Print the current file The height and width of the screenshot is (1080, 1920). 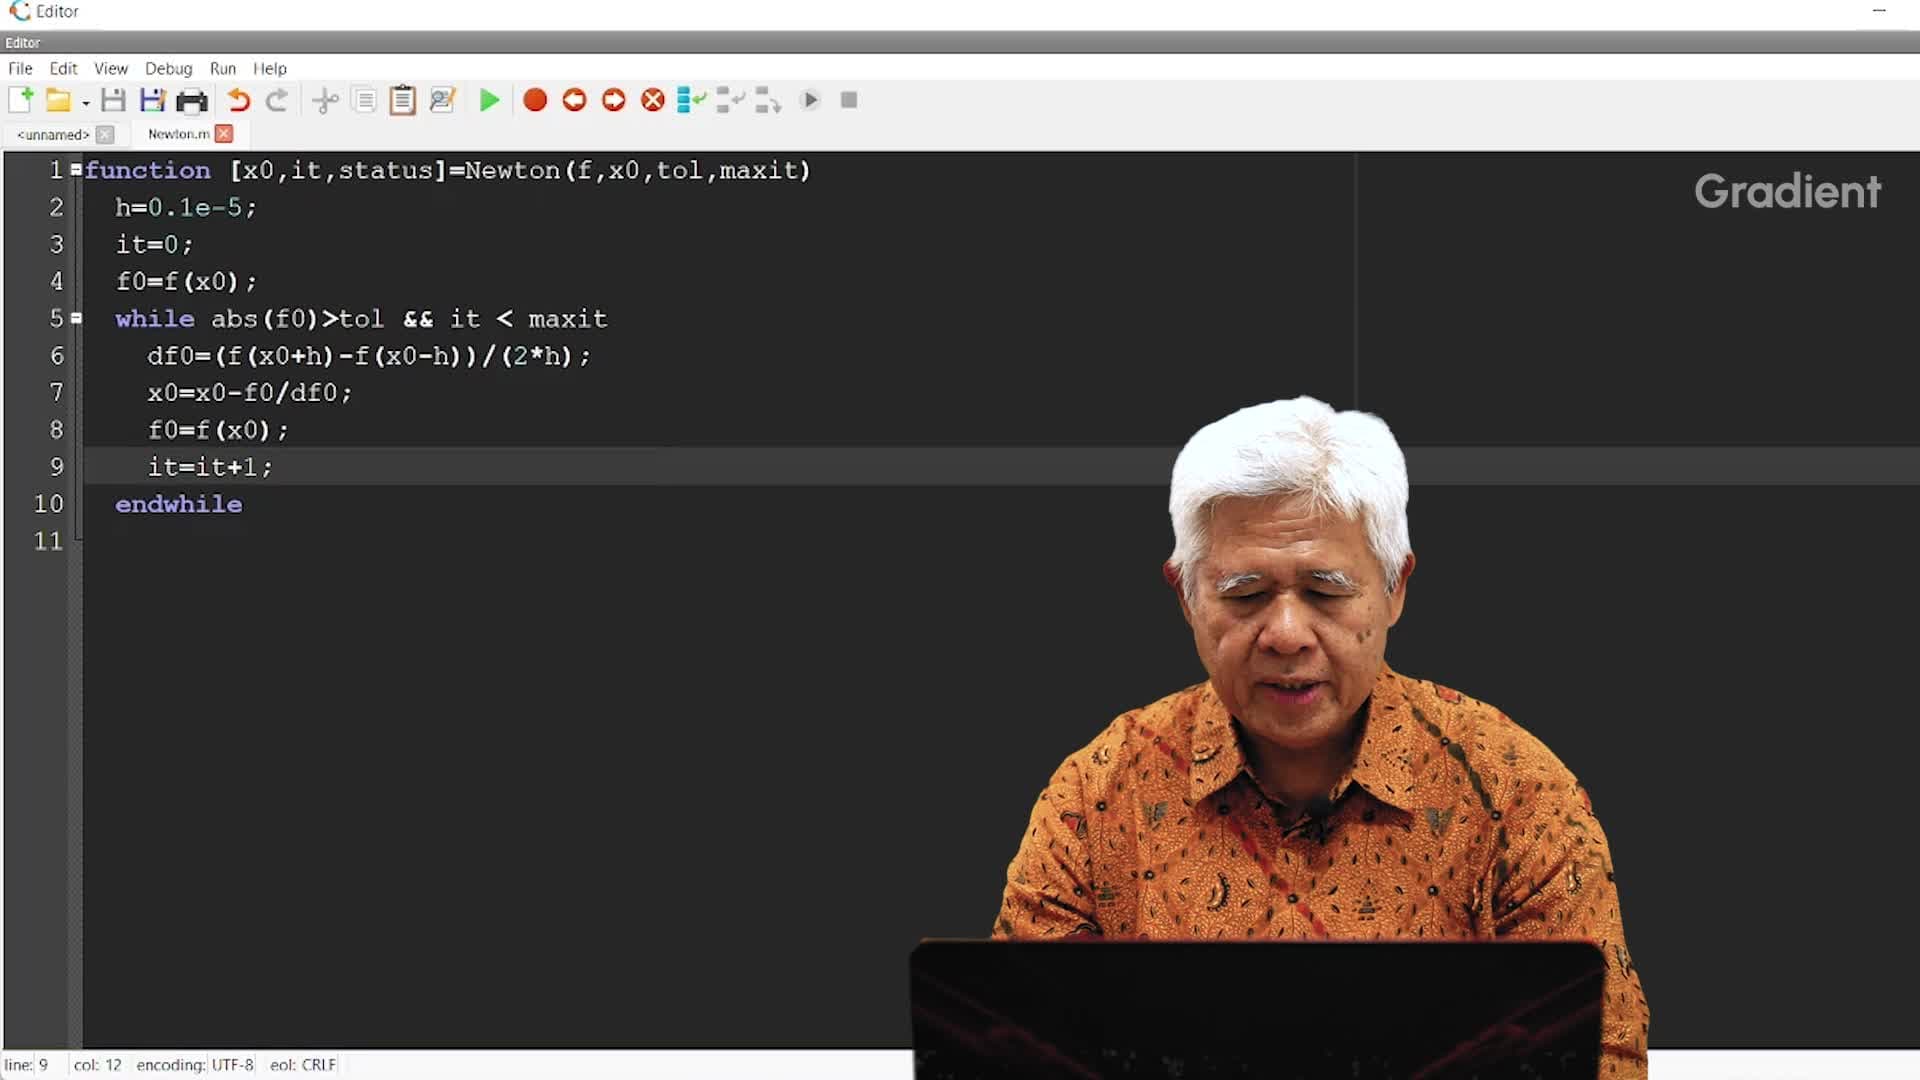click(x=191, y=100)
